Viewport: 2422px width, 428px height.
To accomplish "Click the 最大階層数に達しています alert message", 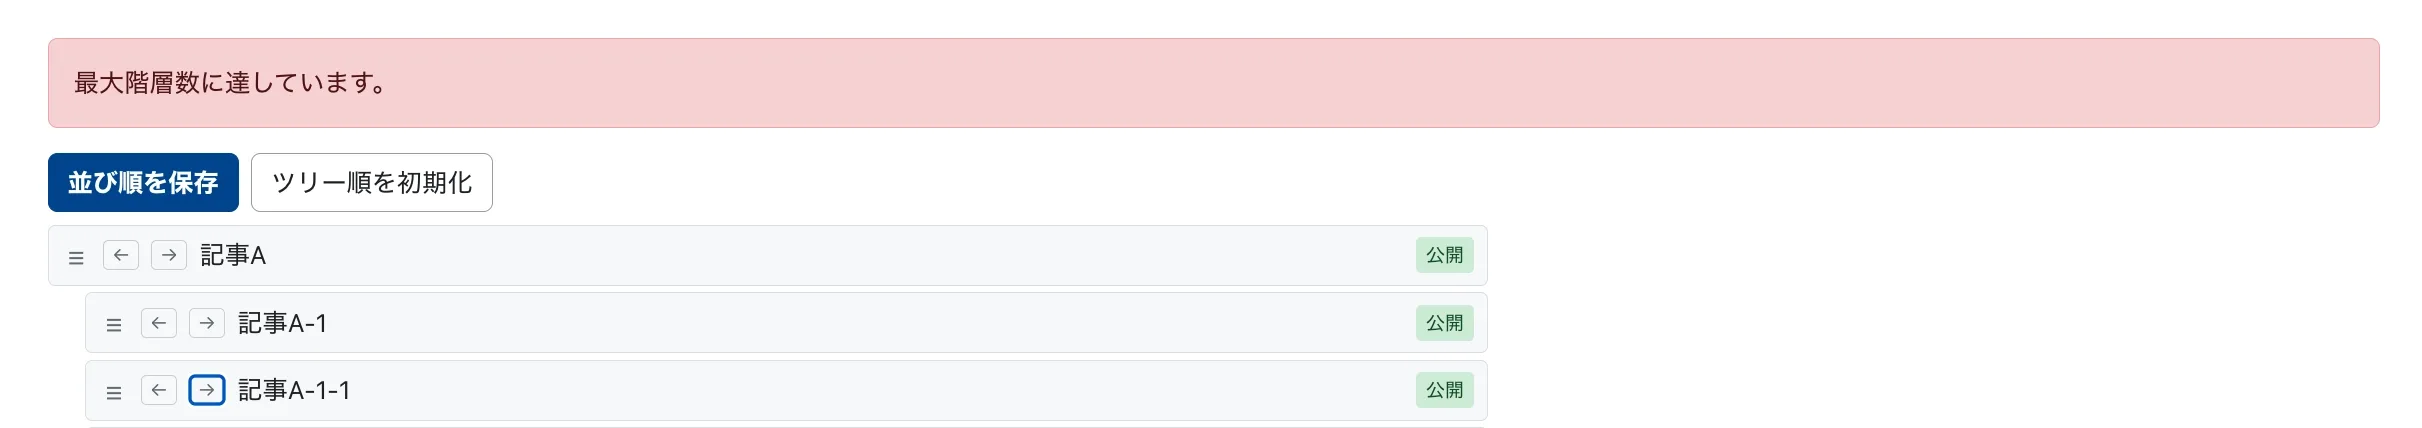I will (x=230, y=83).
